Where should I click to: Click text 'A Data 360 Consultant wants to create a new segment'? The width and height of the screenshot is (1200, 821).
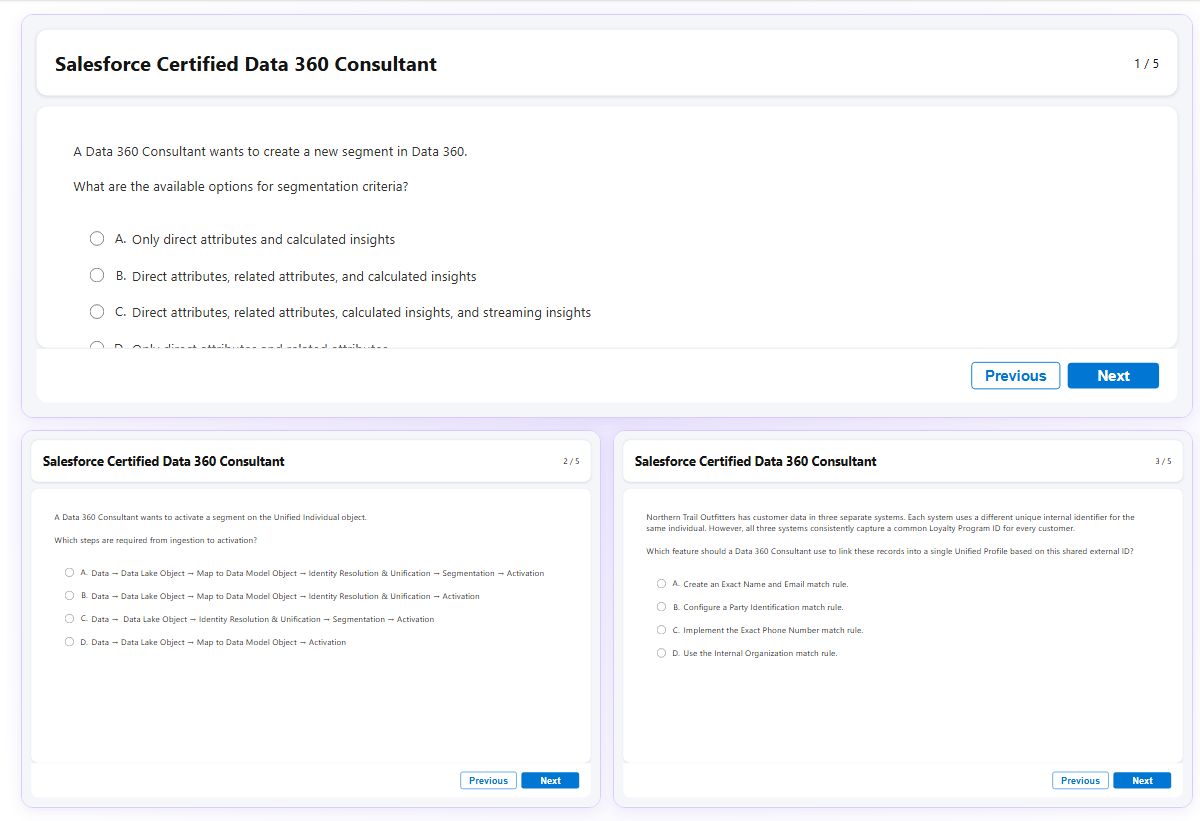[x=271, y=152]
